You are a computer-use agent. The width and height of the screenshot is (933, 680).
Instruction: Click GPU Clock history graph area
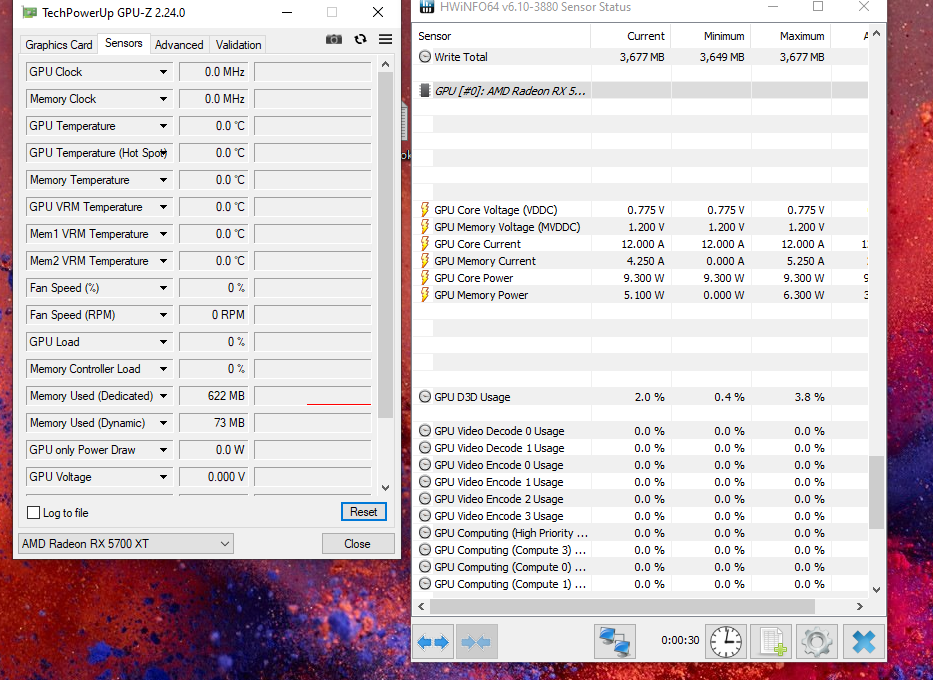[313, 72]
